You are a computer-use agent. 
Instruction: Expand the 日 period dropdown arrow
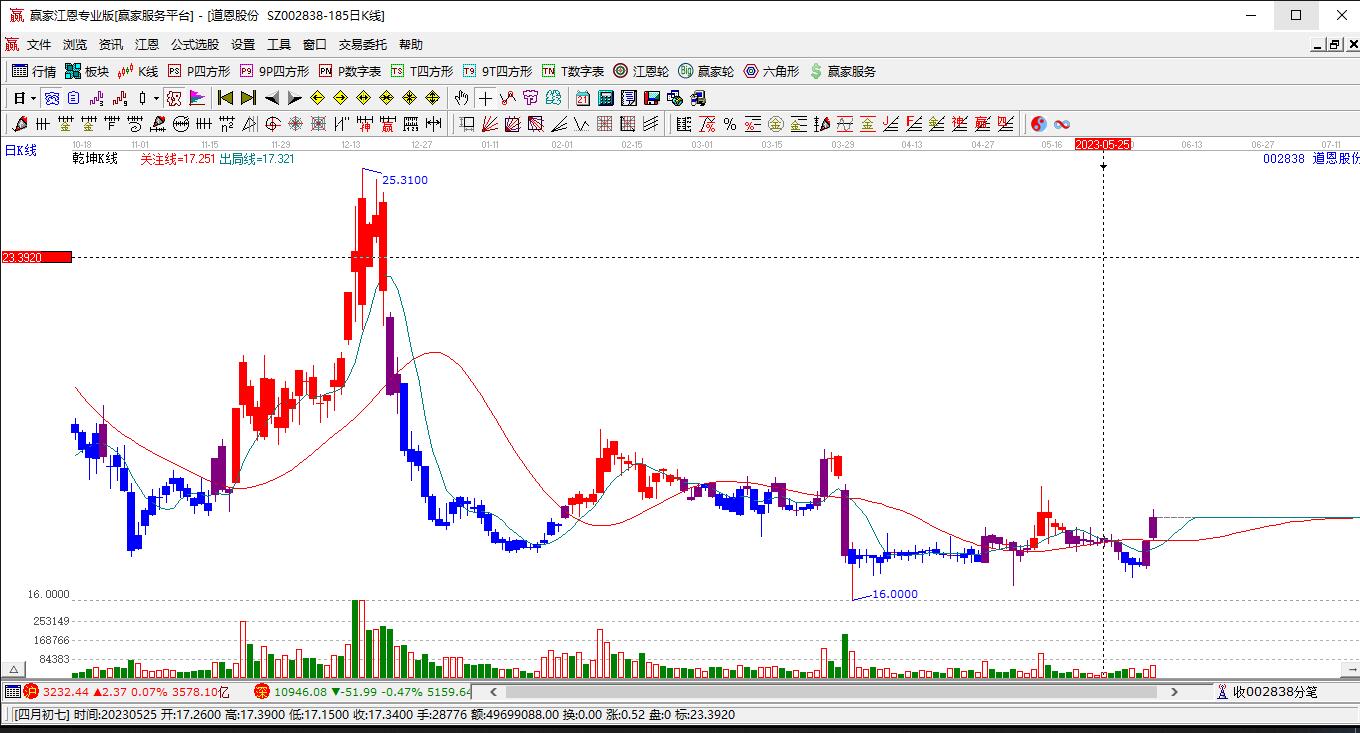pos(33,98)
